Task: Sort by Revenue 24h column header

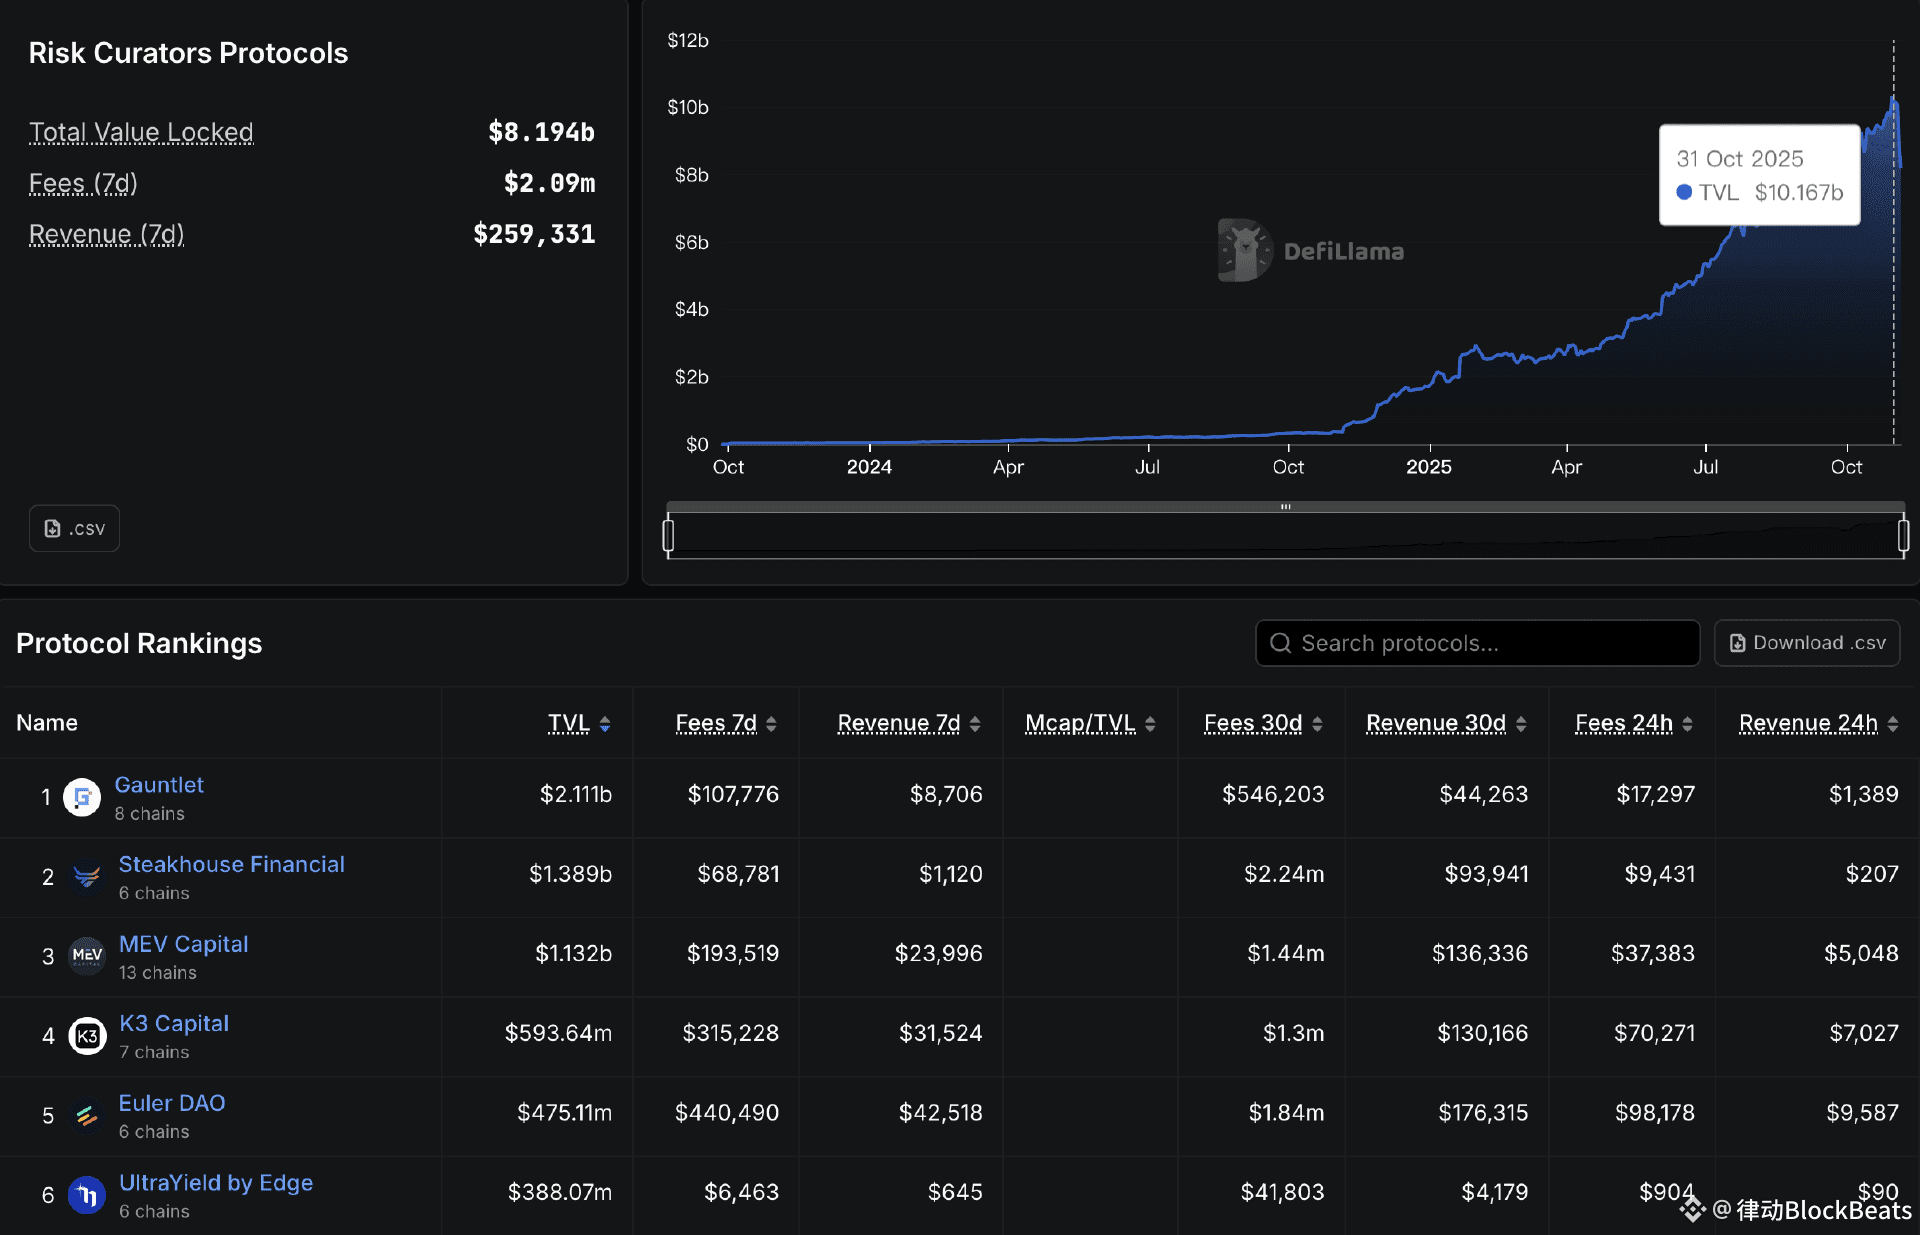Action: coord(1808,723)
